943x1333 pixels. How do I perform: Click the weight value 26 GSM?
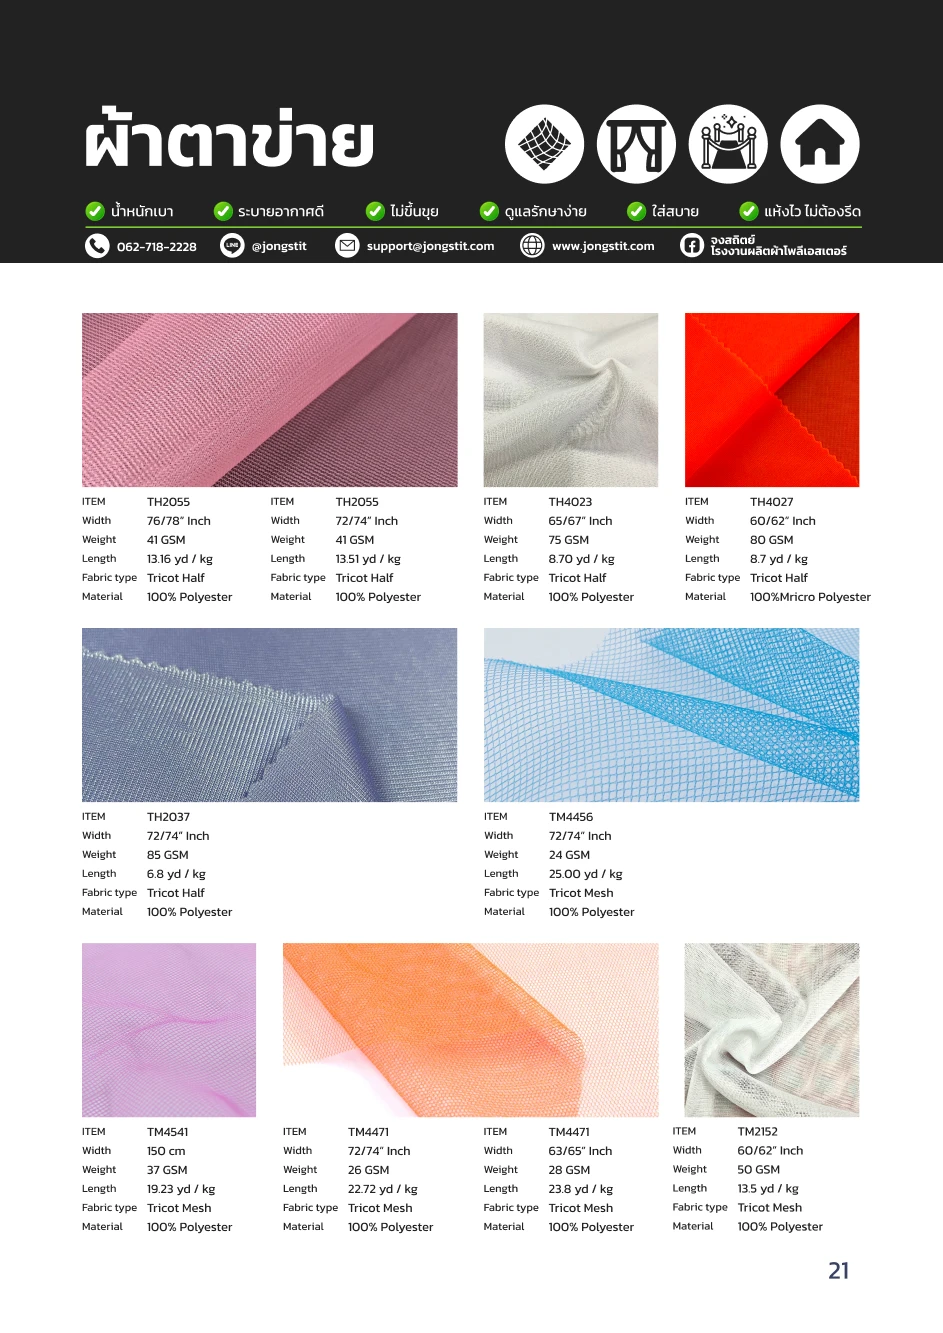pos(369,1170)
